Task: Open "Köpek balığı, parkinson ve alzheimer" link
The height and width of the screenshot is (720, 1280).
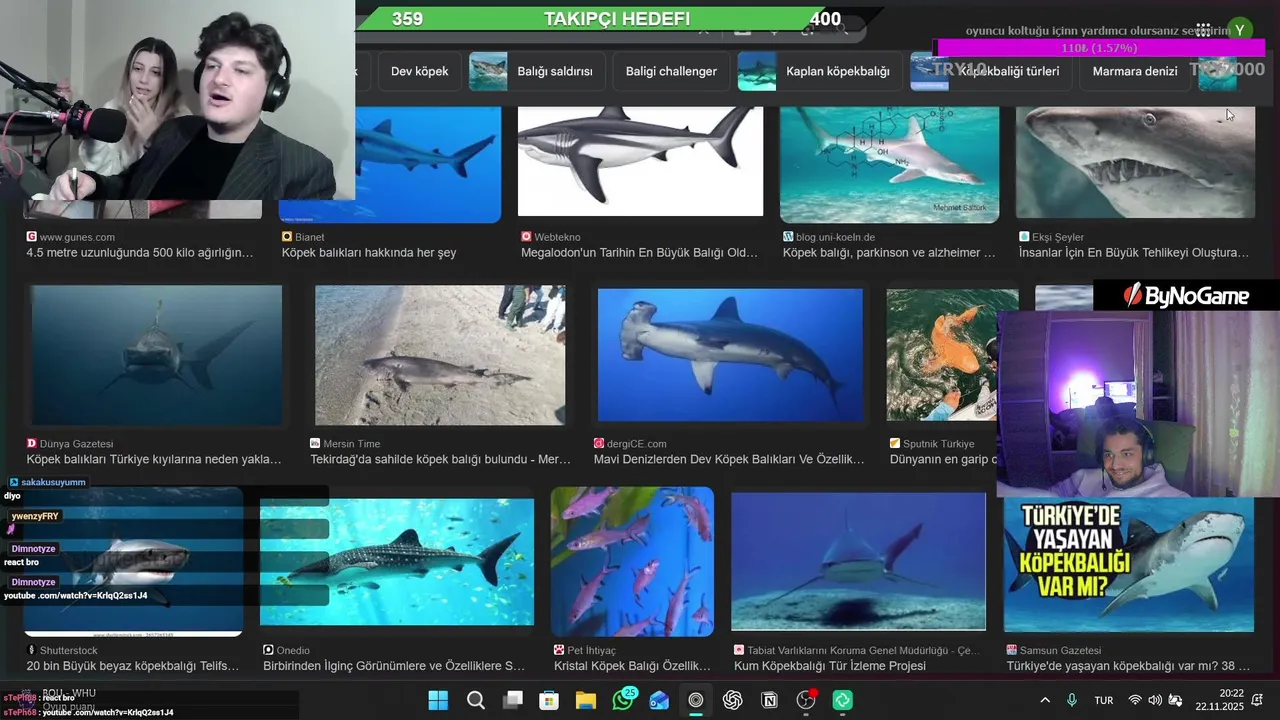Action: (x=889, y=253)
